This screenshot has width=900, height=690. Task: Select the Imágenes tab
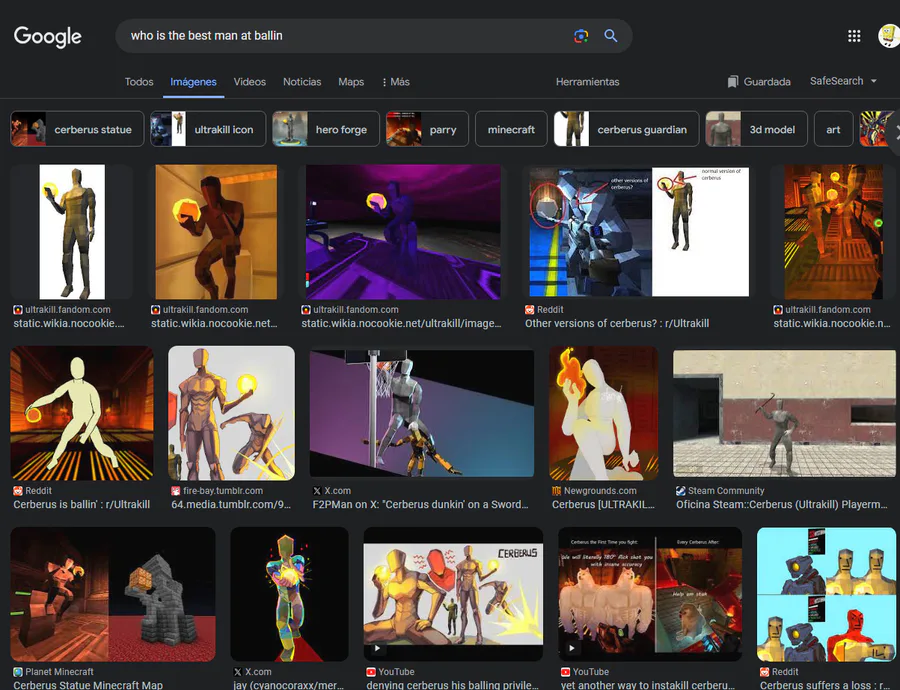[193, 82]
